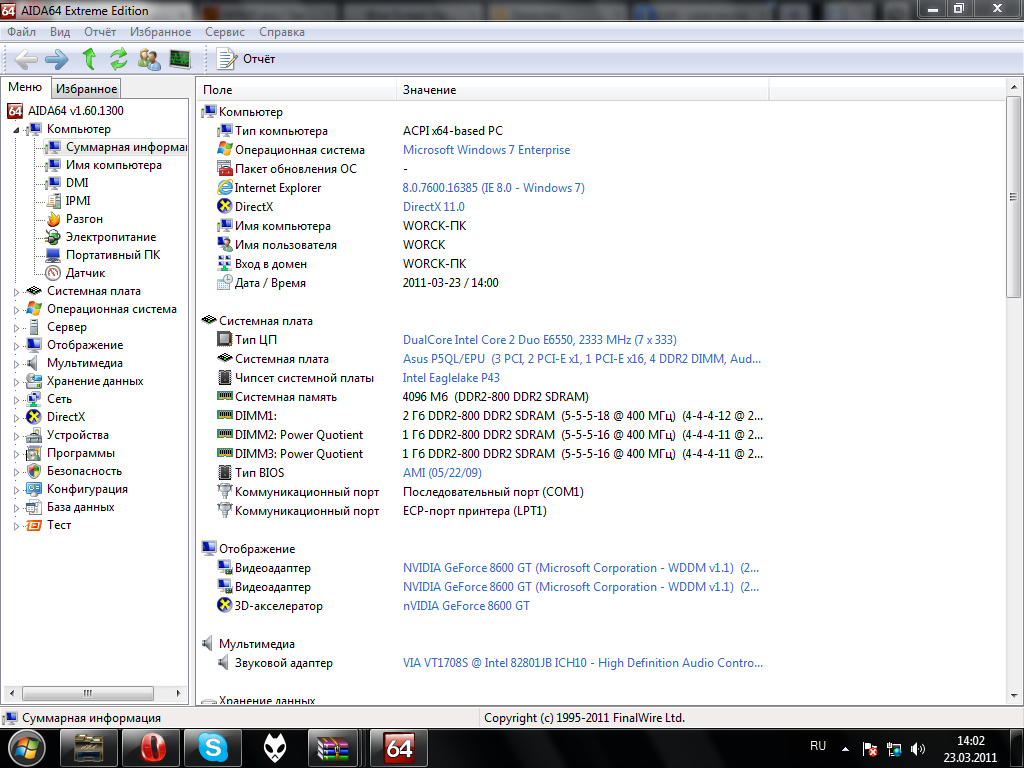Switch to the Избранное tab in the sidebar

pyautogui.click(x=86, y=89)
